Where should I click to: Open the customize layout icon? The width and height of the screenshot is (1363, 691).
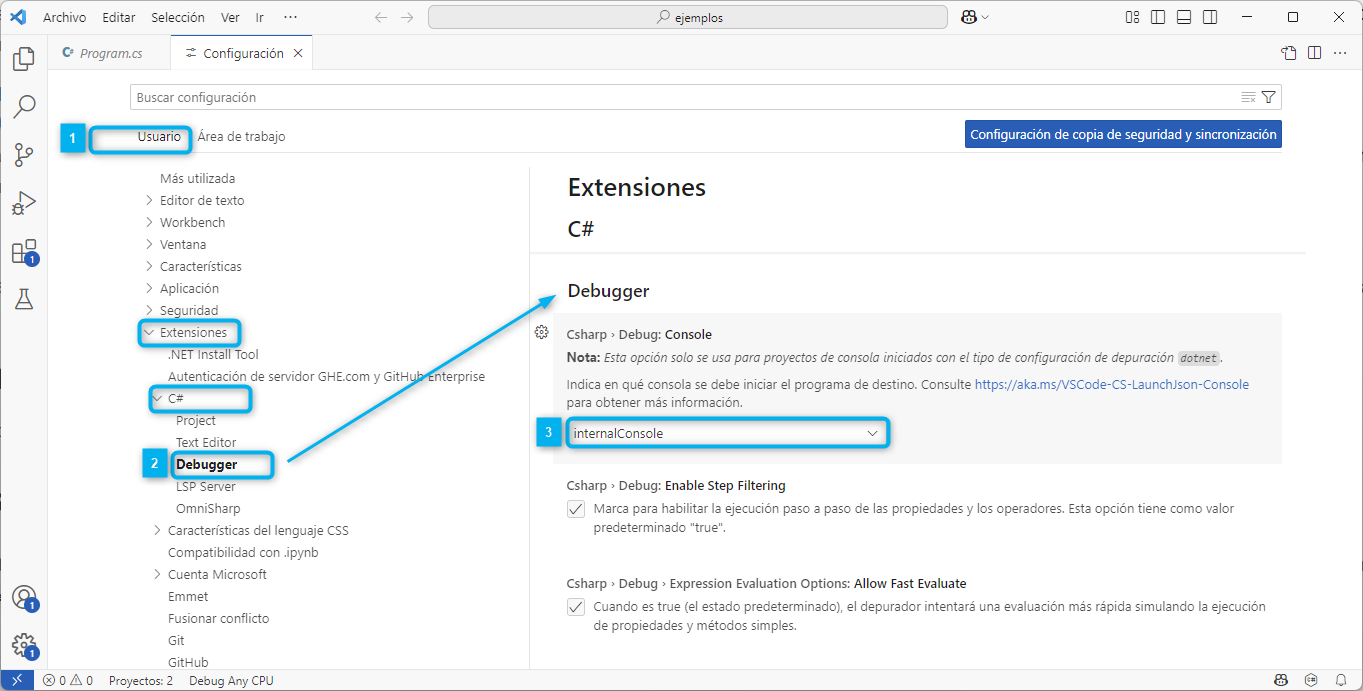pyautogui.click(x=1133, y=17)
